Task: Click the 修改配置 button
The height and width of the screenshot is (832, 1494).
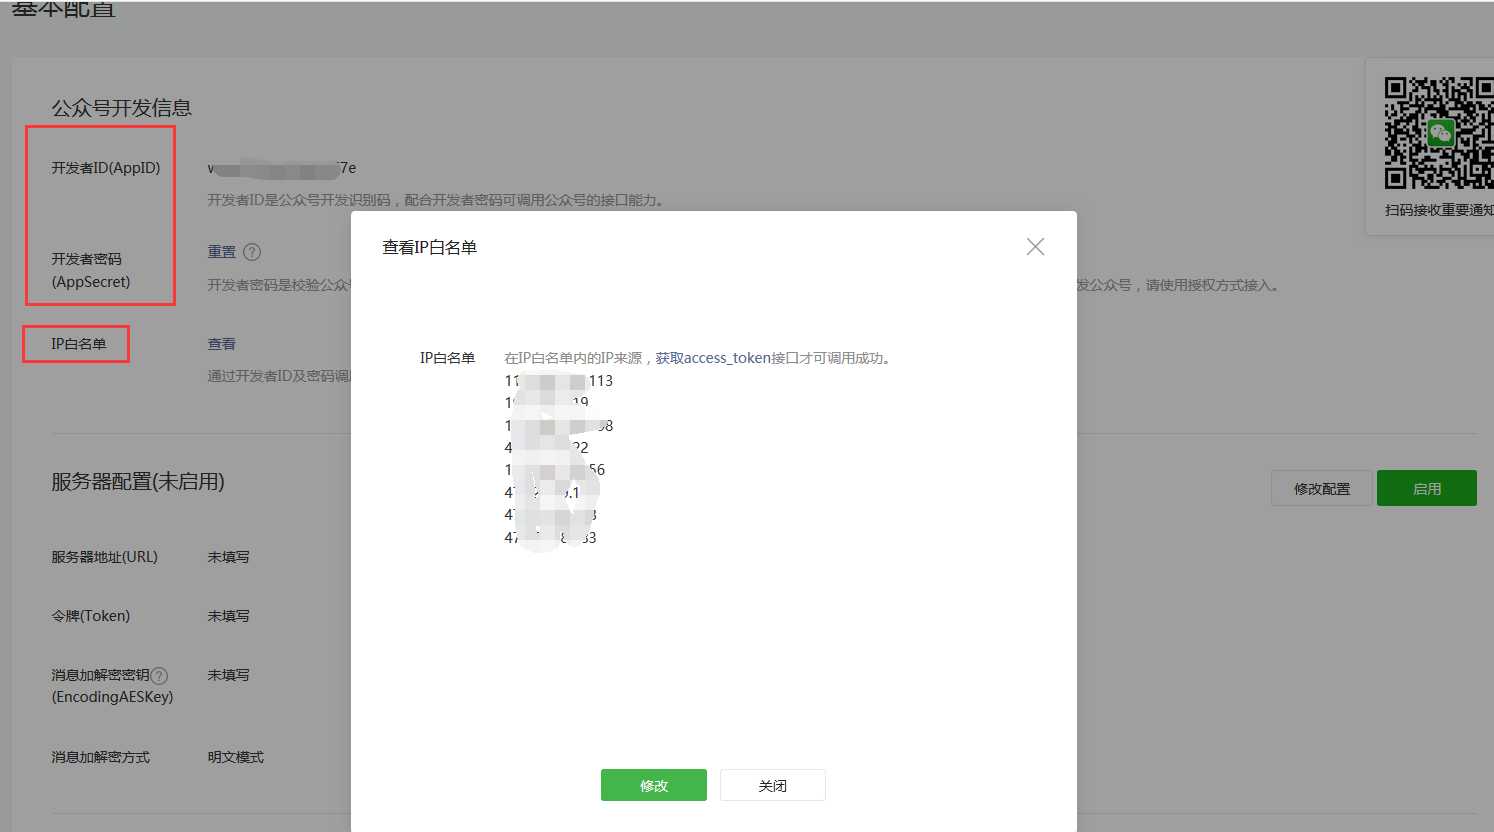Action: click(1321, 488)
